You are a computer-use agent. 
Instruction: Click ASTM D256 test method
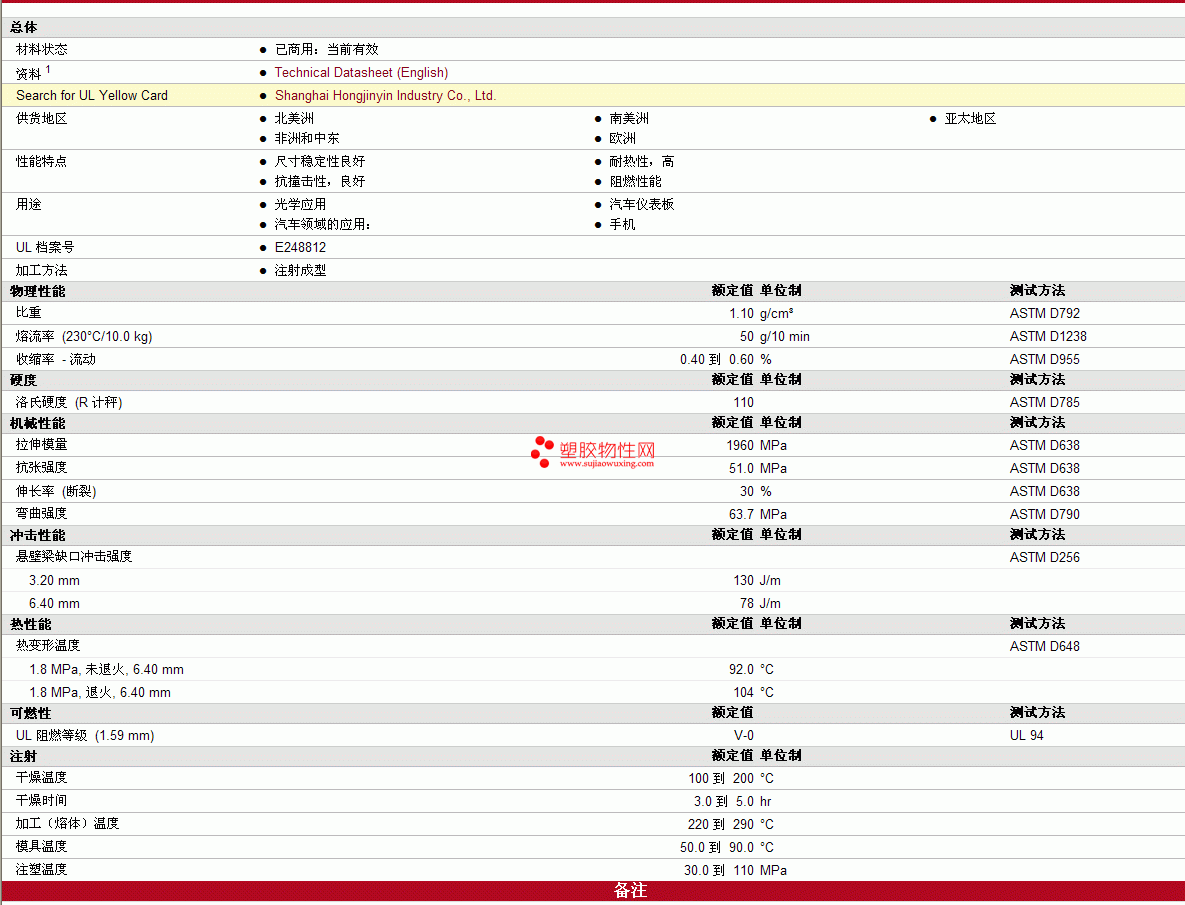pyautogui.click(x=1044, y=558)
